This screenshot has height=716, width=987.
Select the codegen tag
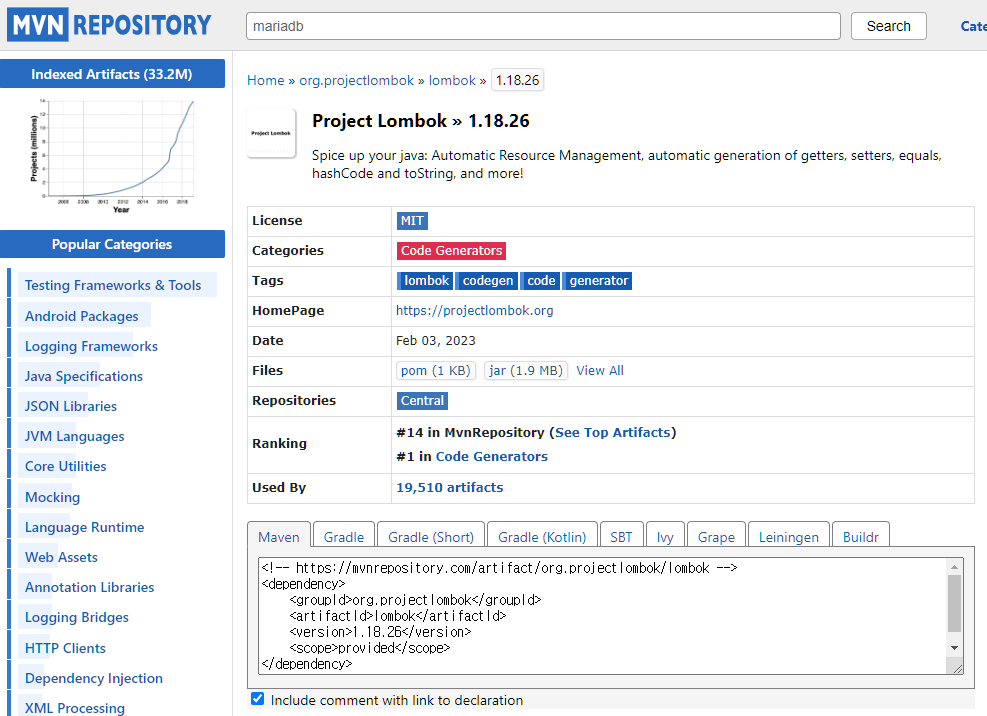click(x=487, y=281)
